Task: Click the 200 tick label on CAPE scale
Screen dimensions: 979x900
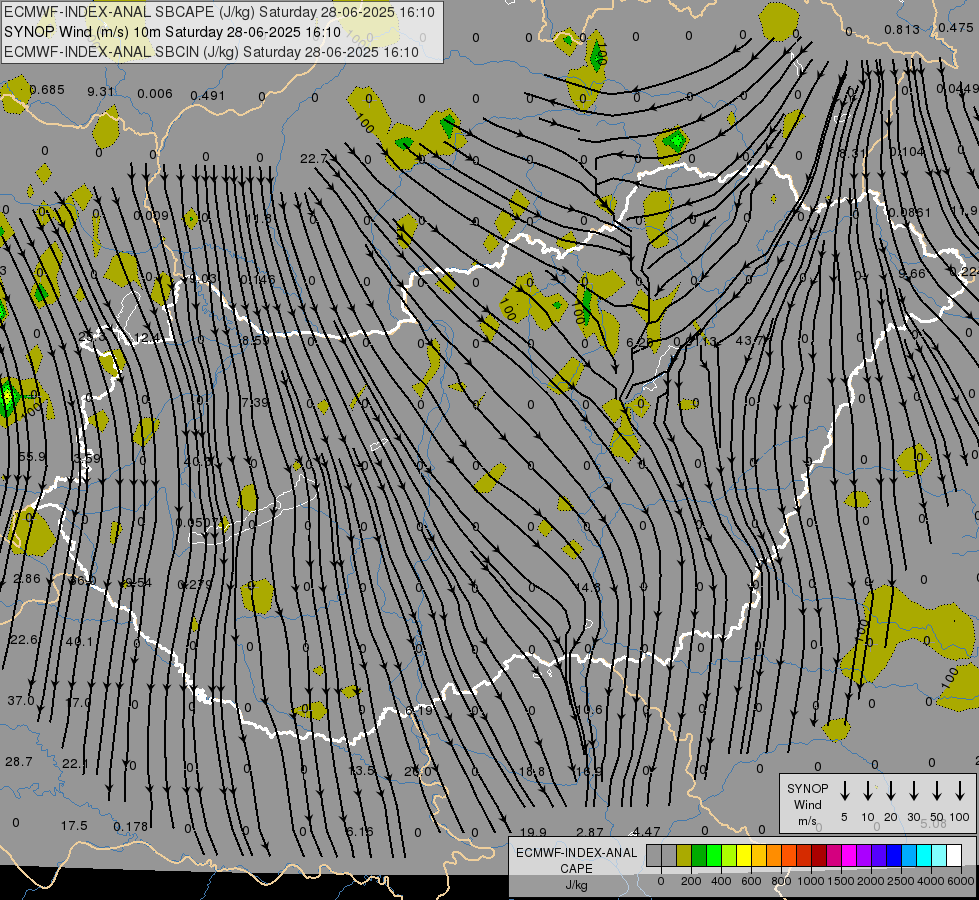Action: [x=691, y=881]
